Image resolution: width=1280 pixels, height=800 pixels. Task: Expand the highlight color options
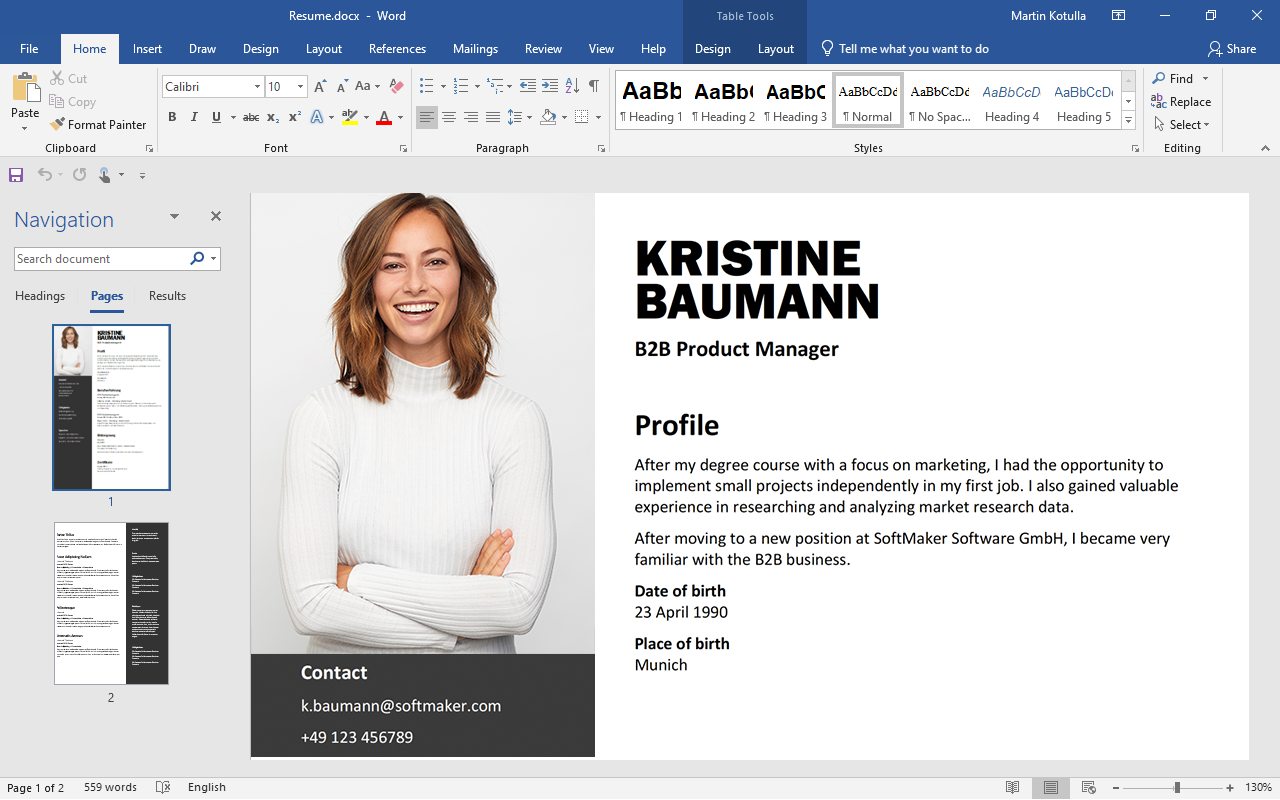[365, 117]
